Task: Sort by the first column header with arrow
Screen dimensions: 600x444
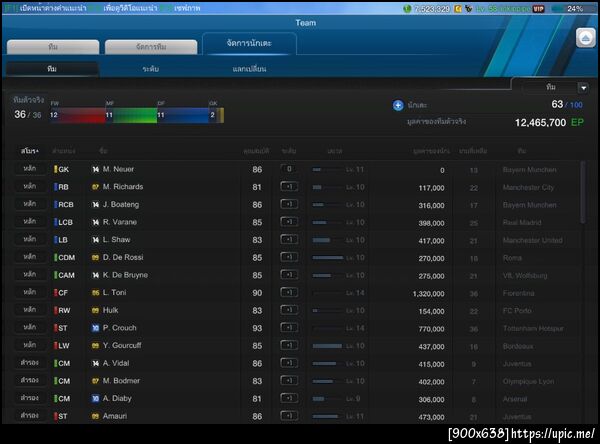Action: pos(29,151)
